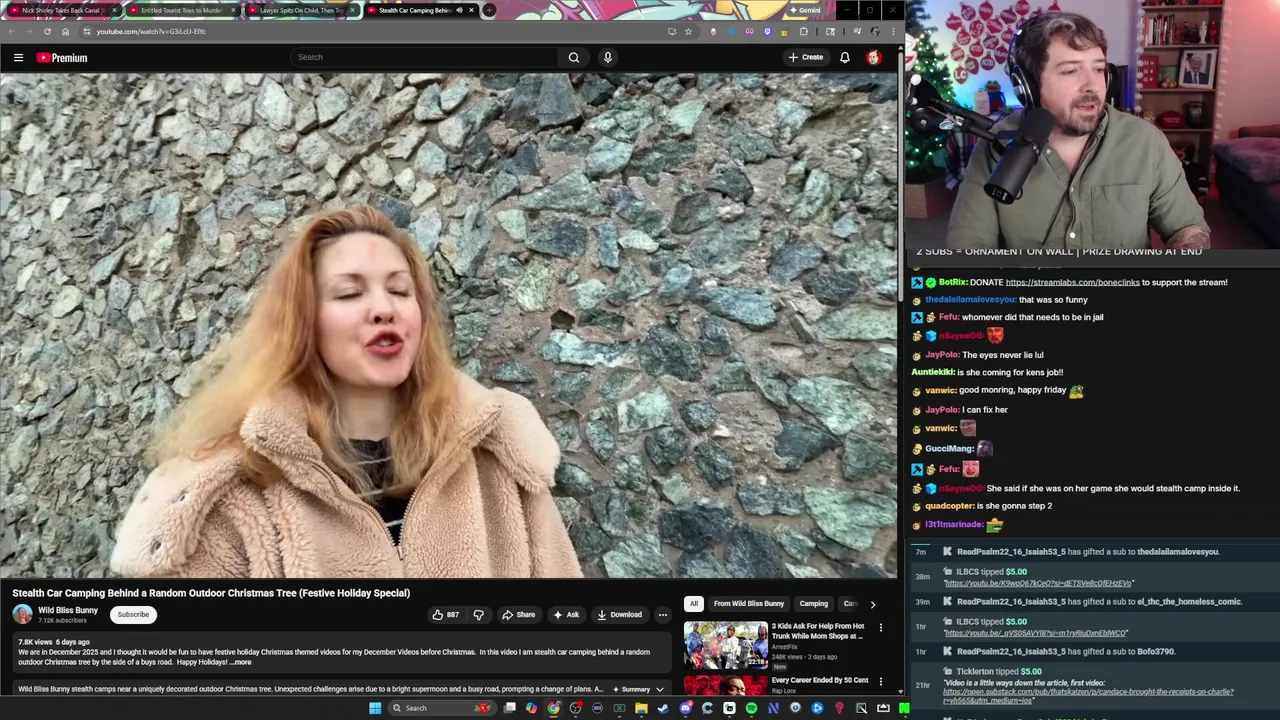Open the YouTube account avatar menu
This screenshot has width=1280, height=720.
point(874,57)
